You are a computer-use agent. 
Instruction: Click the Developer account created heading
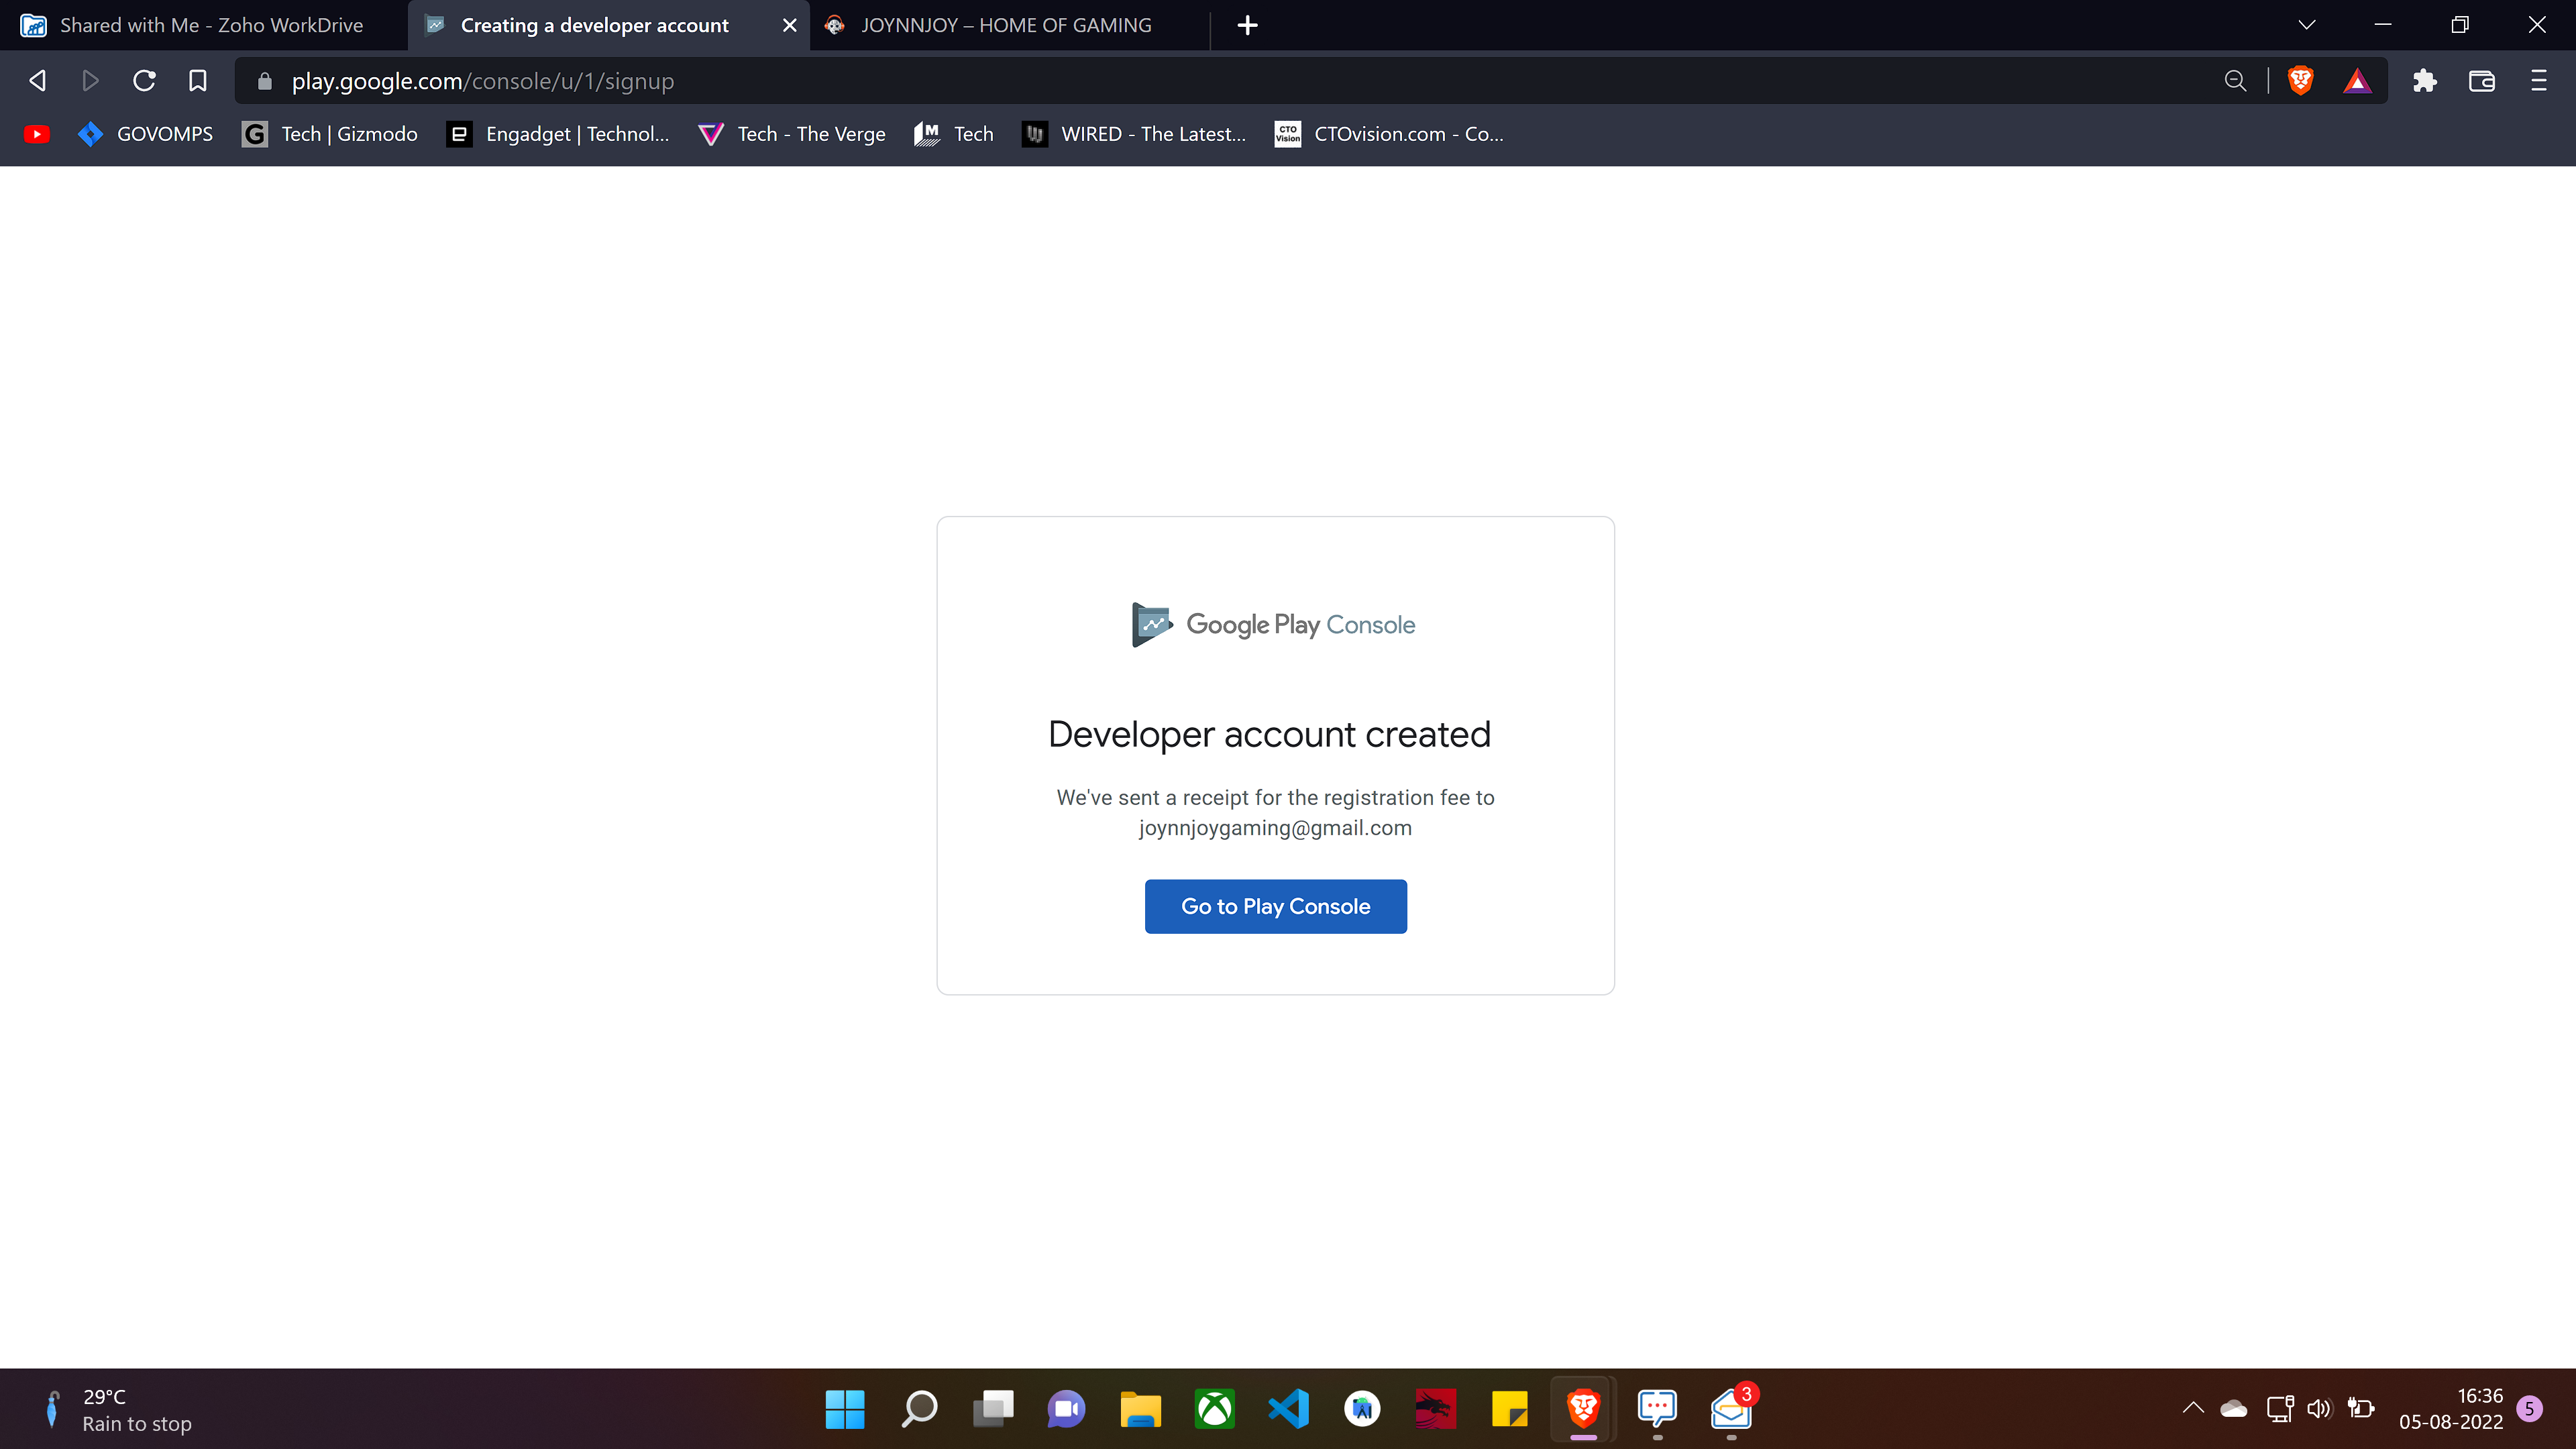pyautogui.click(x=1269, y=734)
